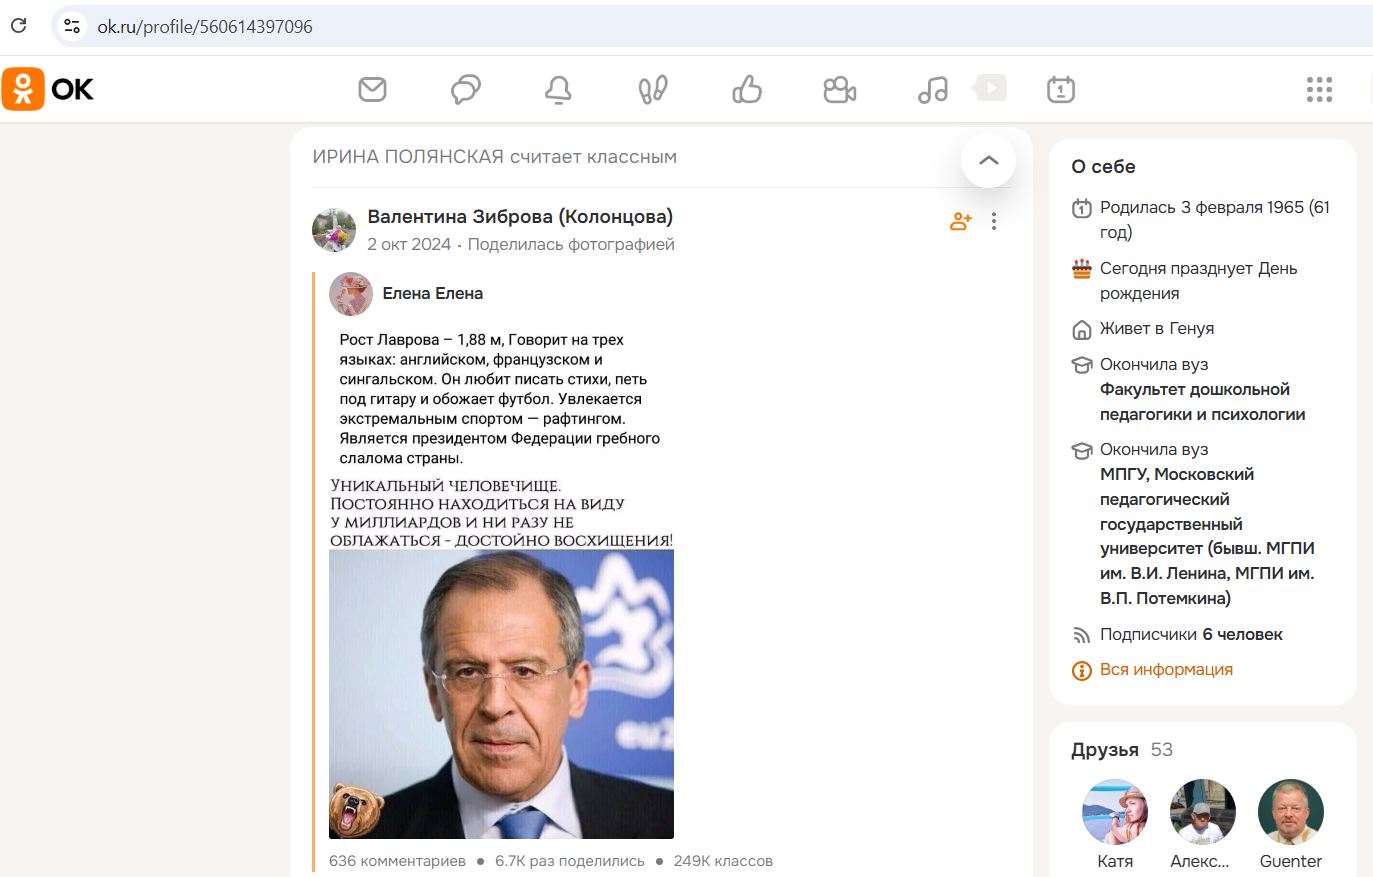Open the discussions chat bubble icon
Image resolution: width=1373 pixels, height=877 pixels.
pos(465,89)
